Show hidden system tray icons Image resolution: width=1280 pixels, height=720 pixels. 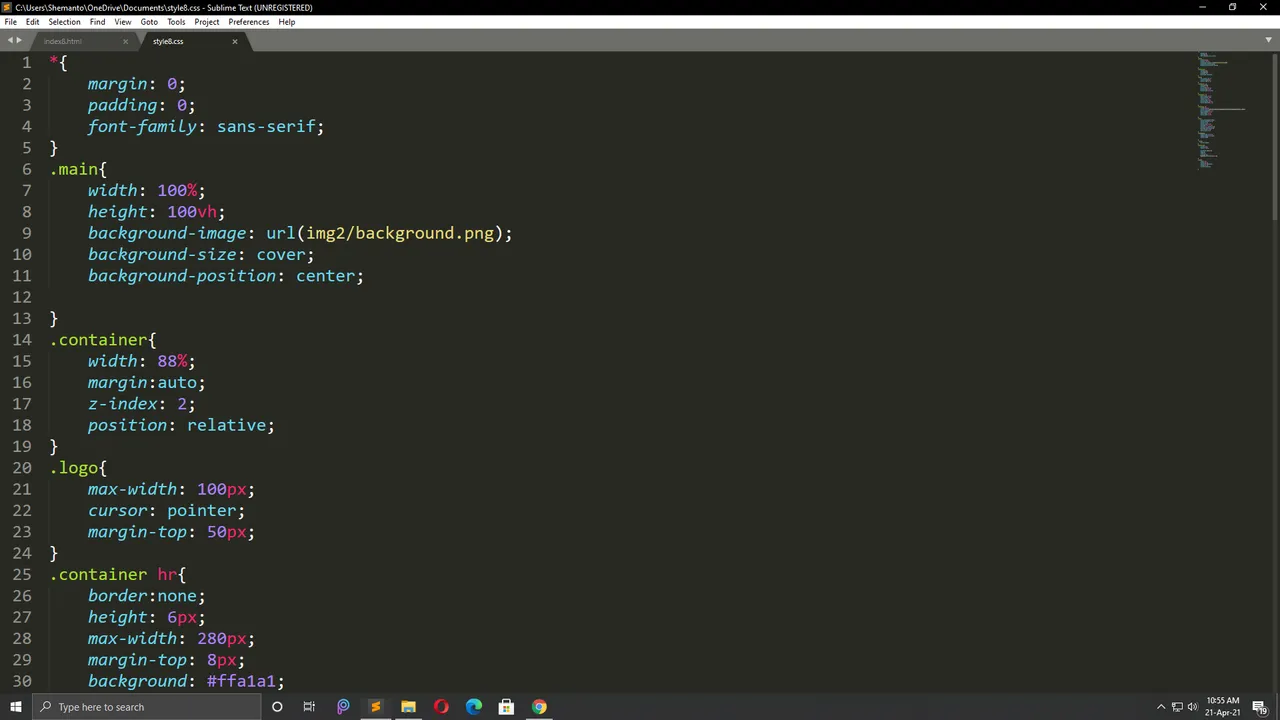1161,707
